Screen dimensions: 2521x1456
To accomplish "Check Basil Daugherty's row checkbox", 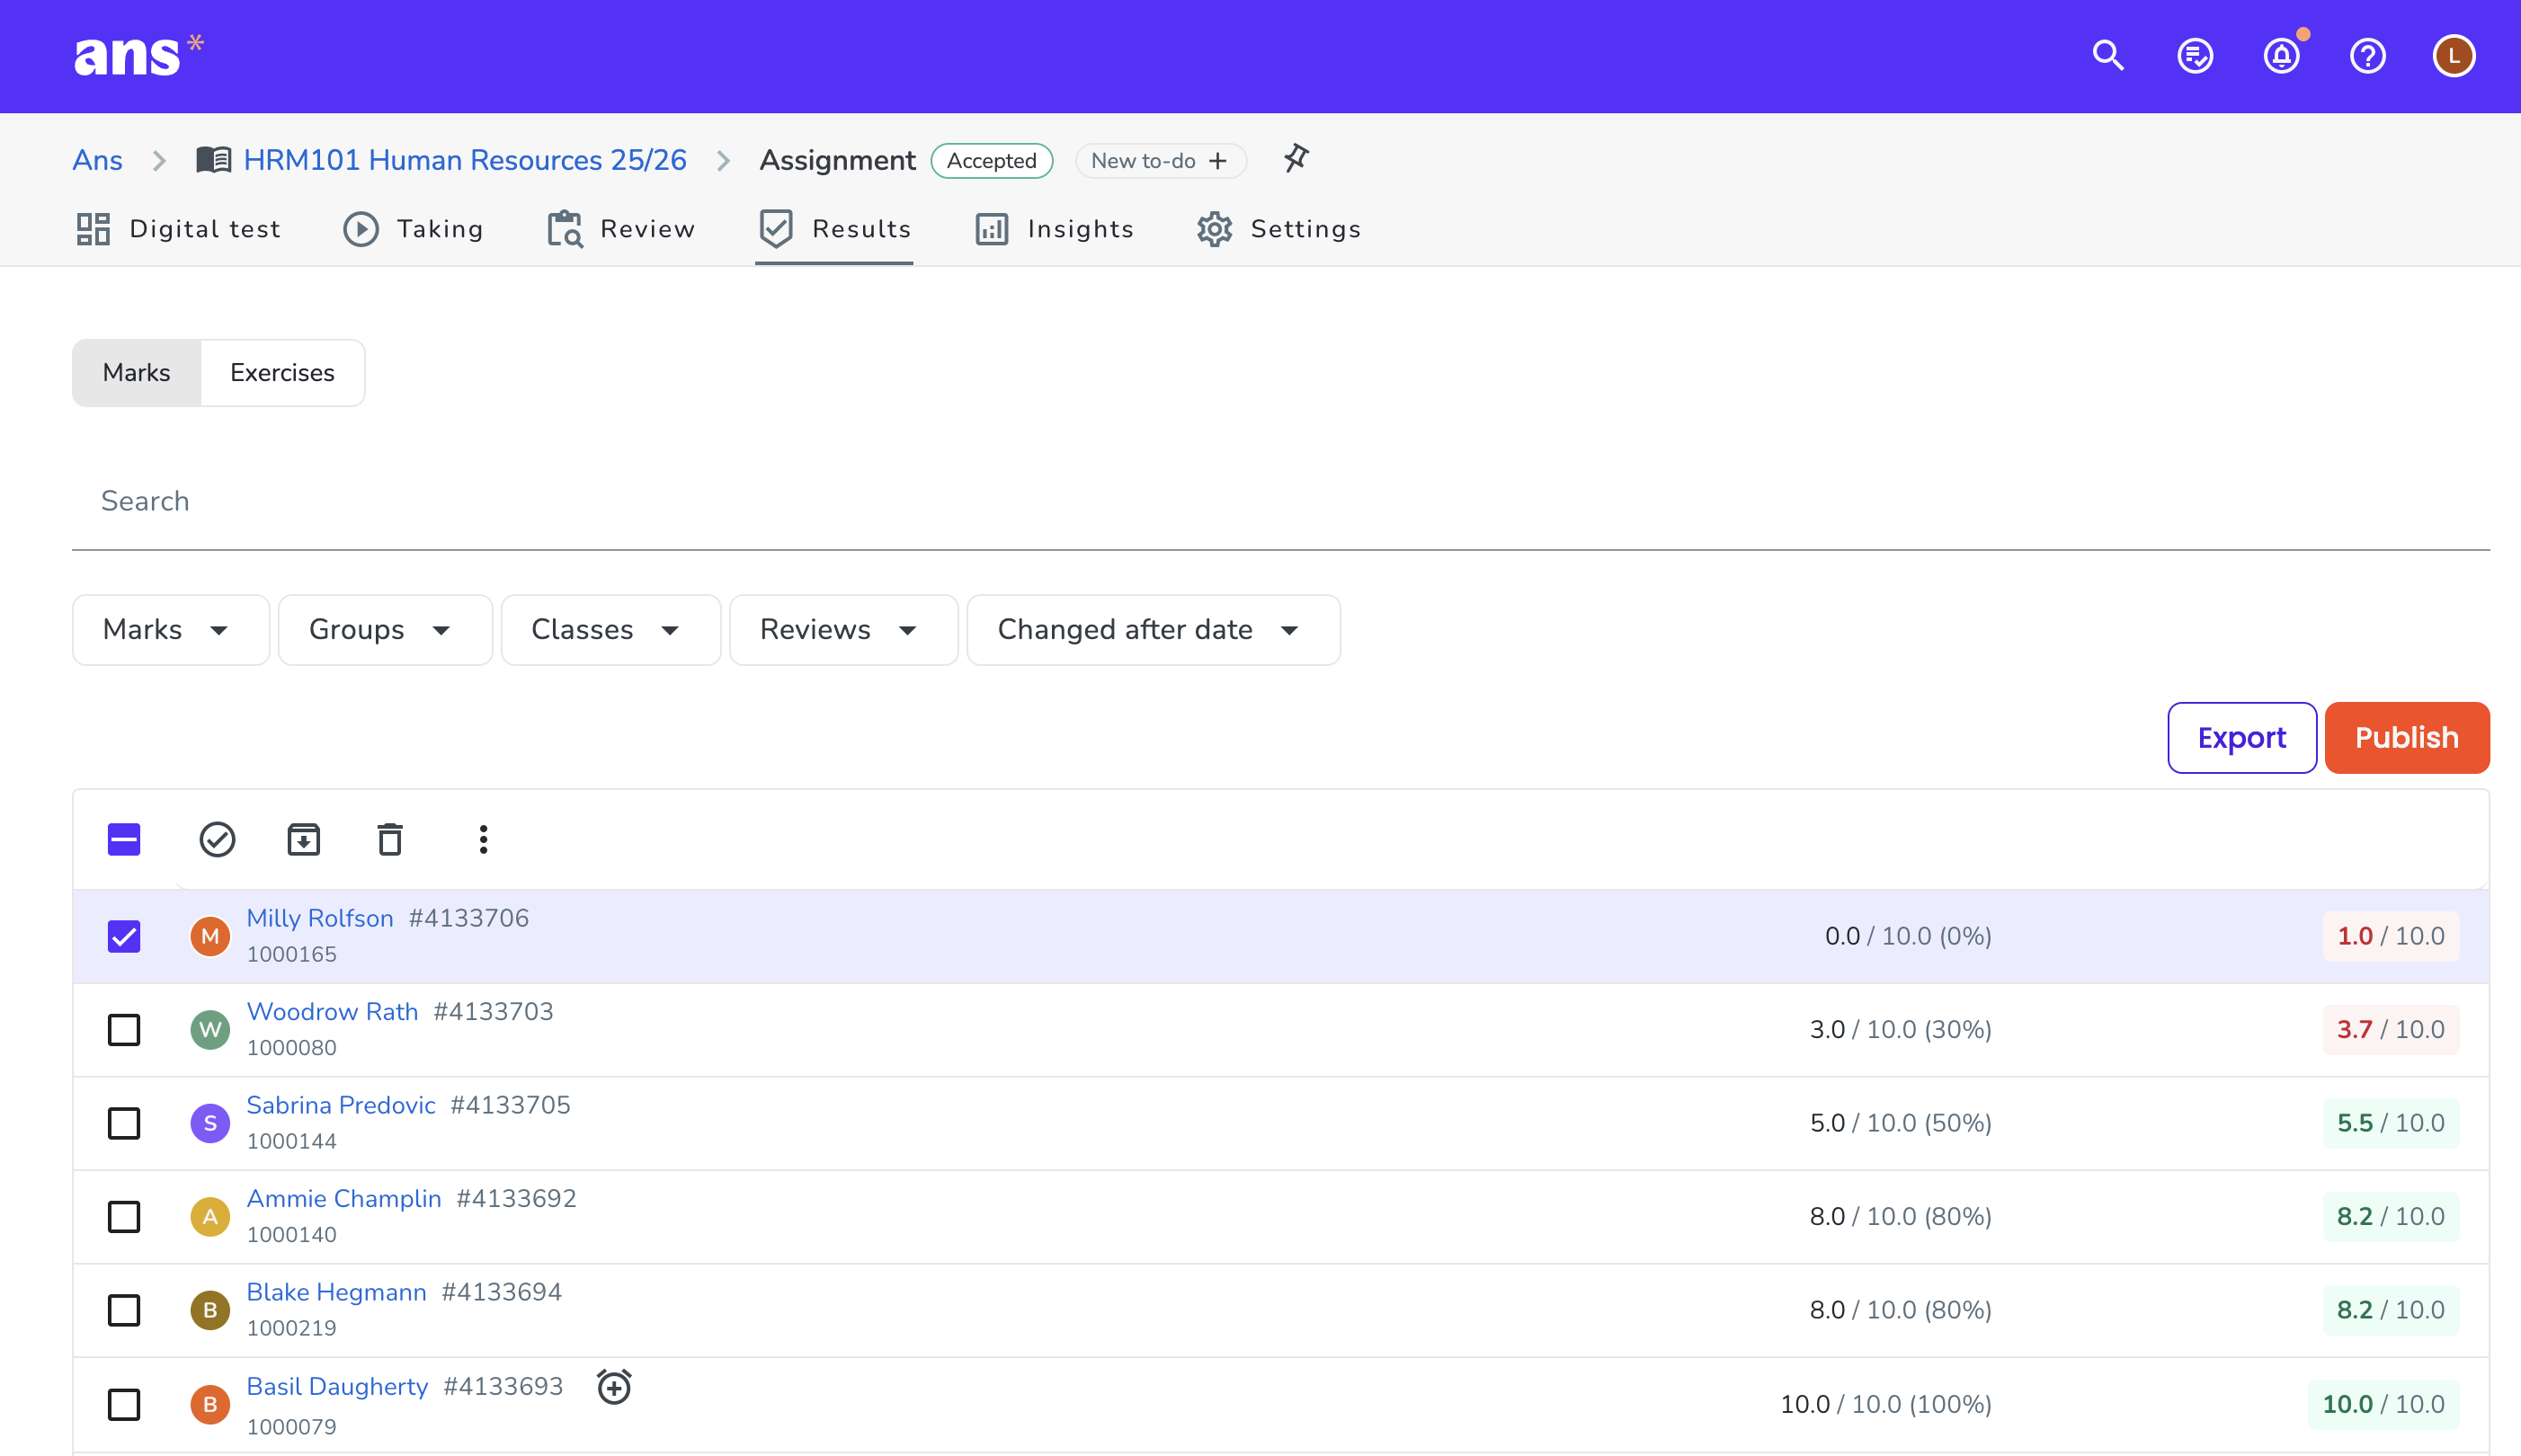I will coord(124,1405).
